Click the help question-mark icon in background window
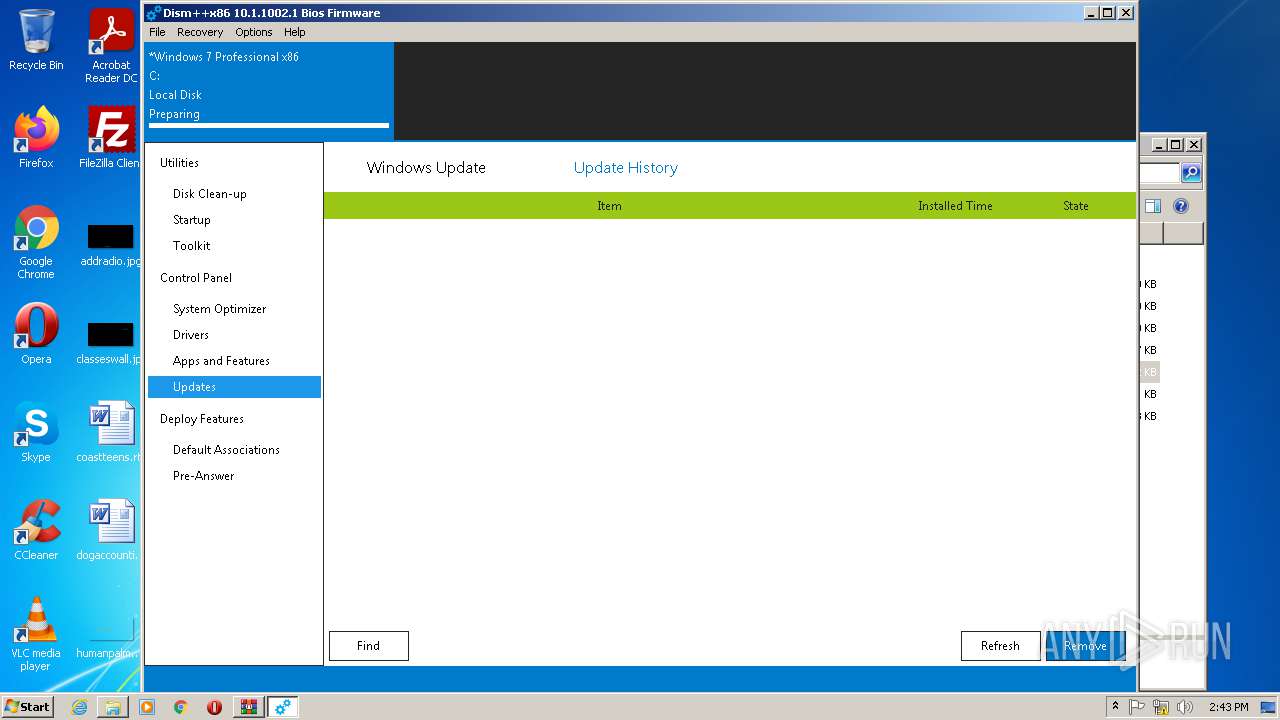This screenshot has height=720, width=1280. [x=1181, y=206]
